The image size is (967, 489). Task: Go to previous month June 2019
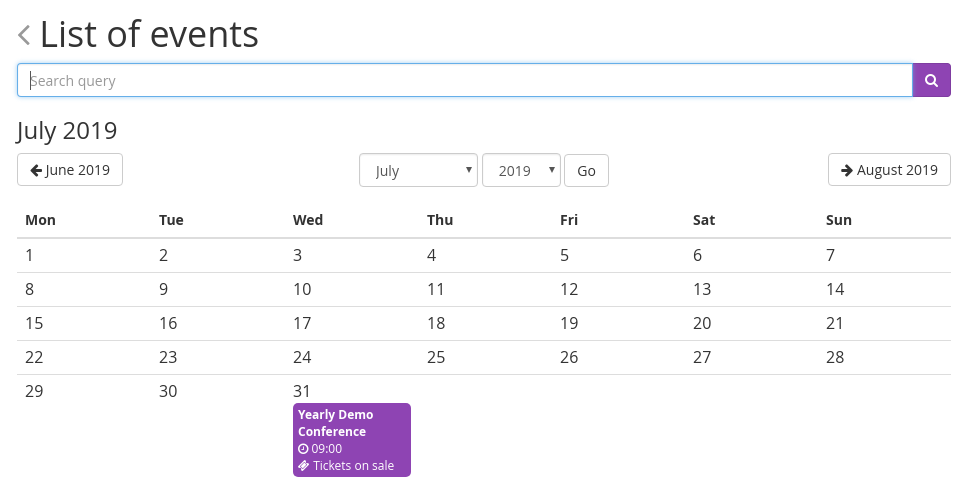tap(70, 170)
